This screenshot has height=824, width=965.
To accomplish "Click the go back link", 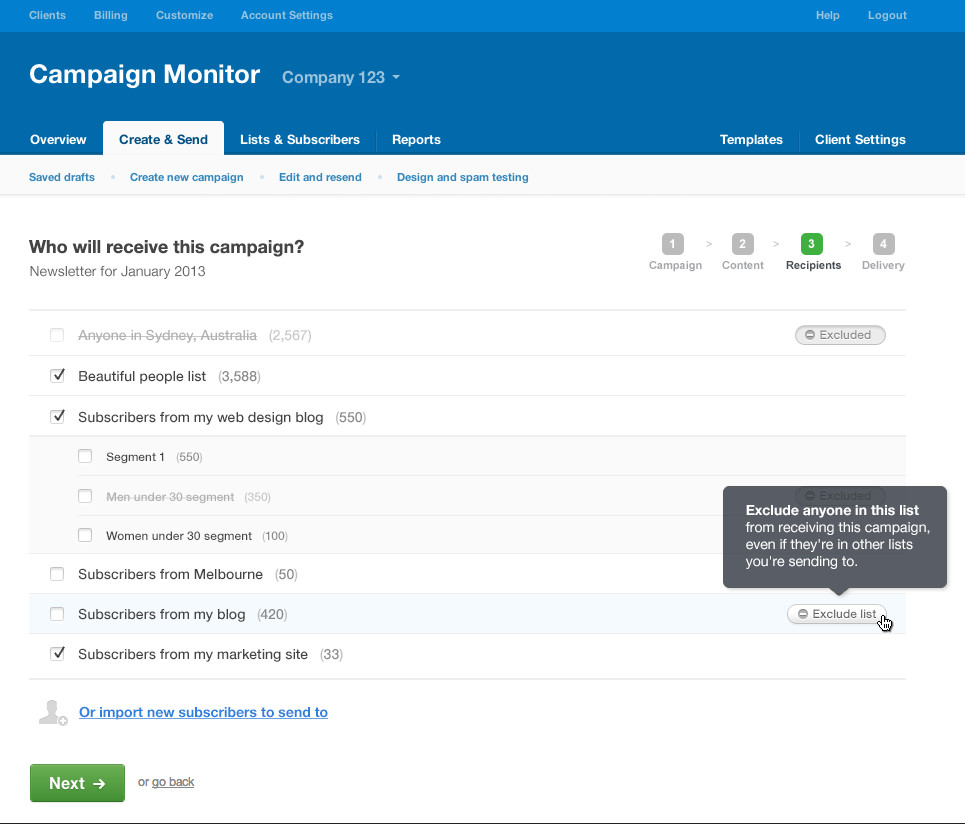I will (x=172, y=782).
